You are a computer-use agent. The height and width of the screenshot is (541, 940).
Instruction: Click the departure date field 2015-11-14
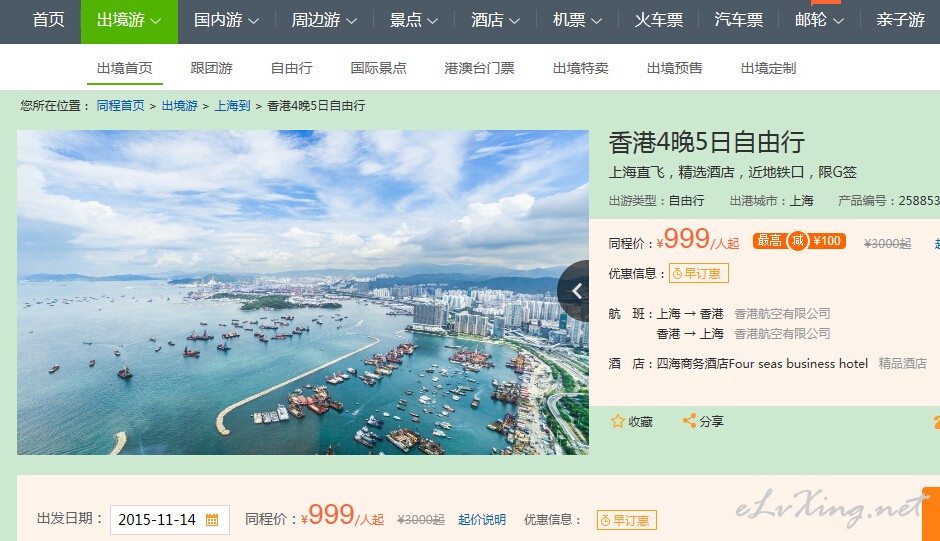170,519
